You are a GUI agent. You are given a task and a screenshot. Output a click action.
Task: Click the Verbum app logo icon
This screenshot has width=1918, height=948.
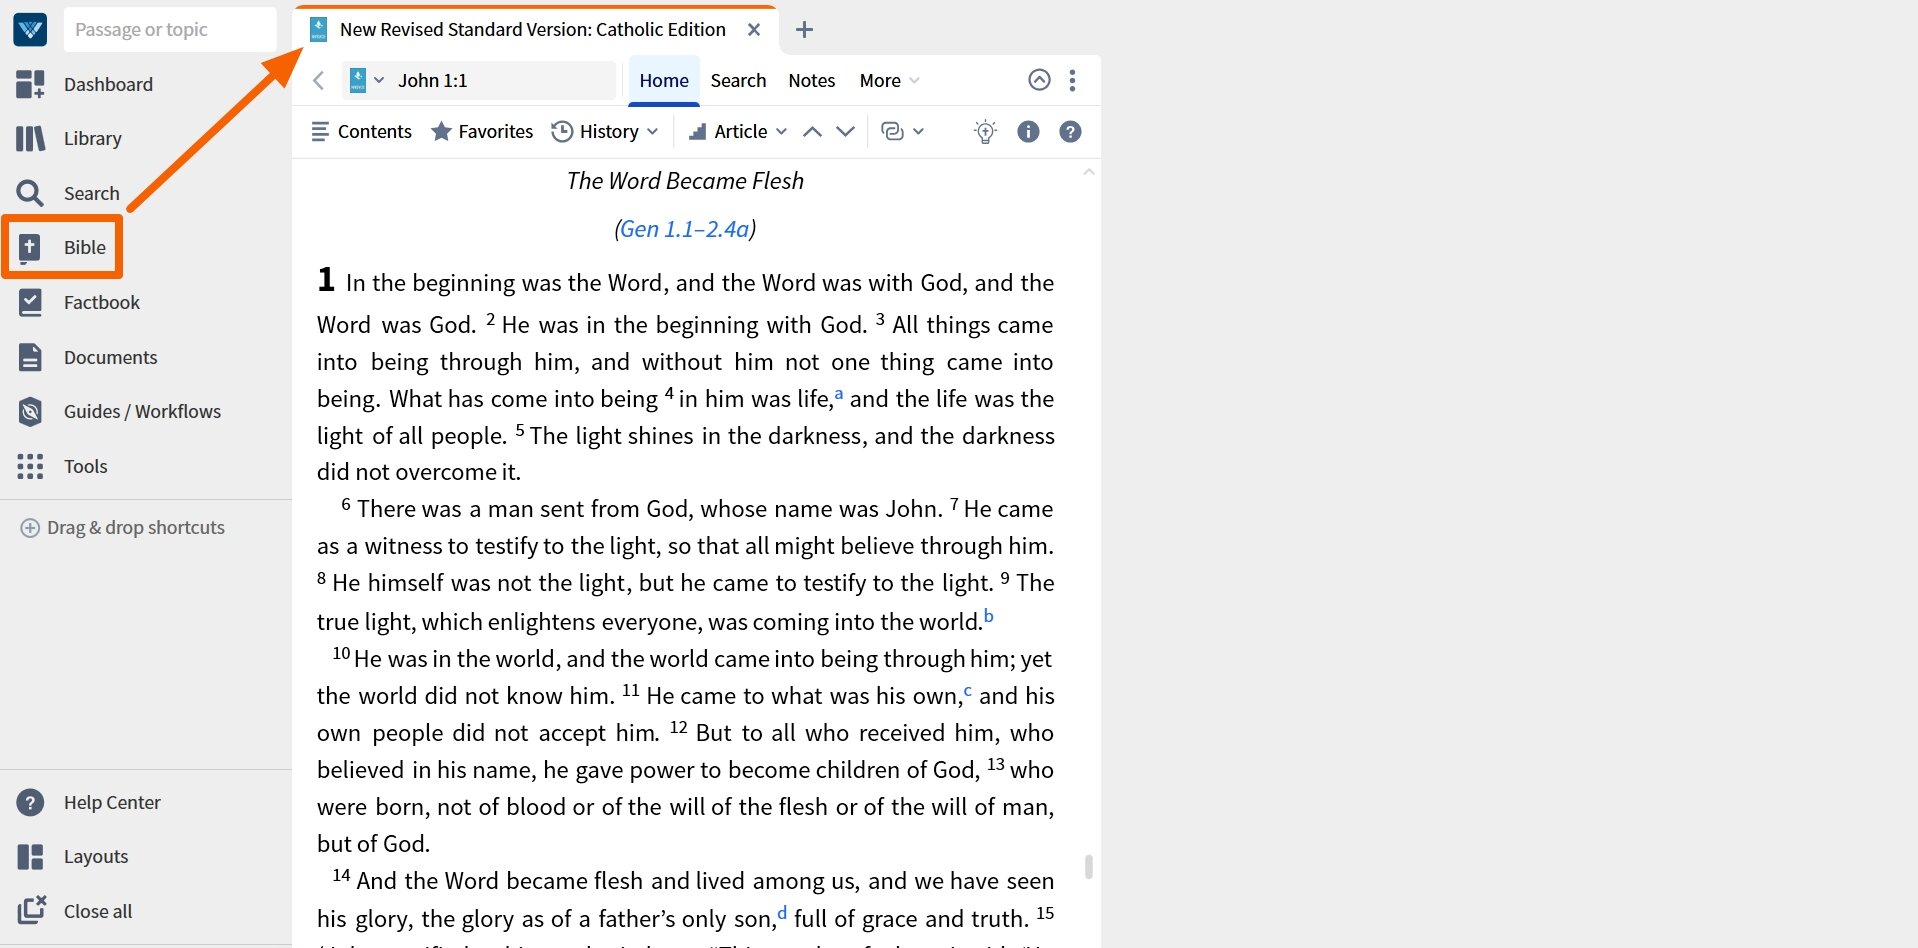tap(30, 30)
